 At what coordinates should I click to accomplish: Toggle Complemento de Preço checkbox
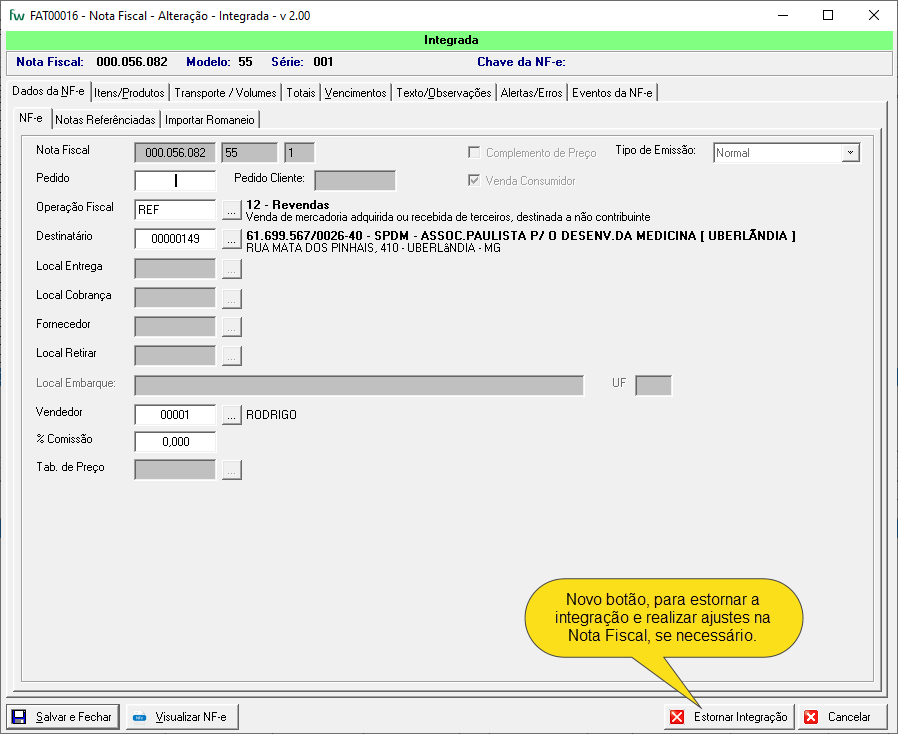pyautogui.click(x=474, y=152)
